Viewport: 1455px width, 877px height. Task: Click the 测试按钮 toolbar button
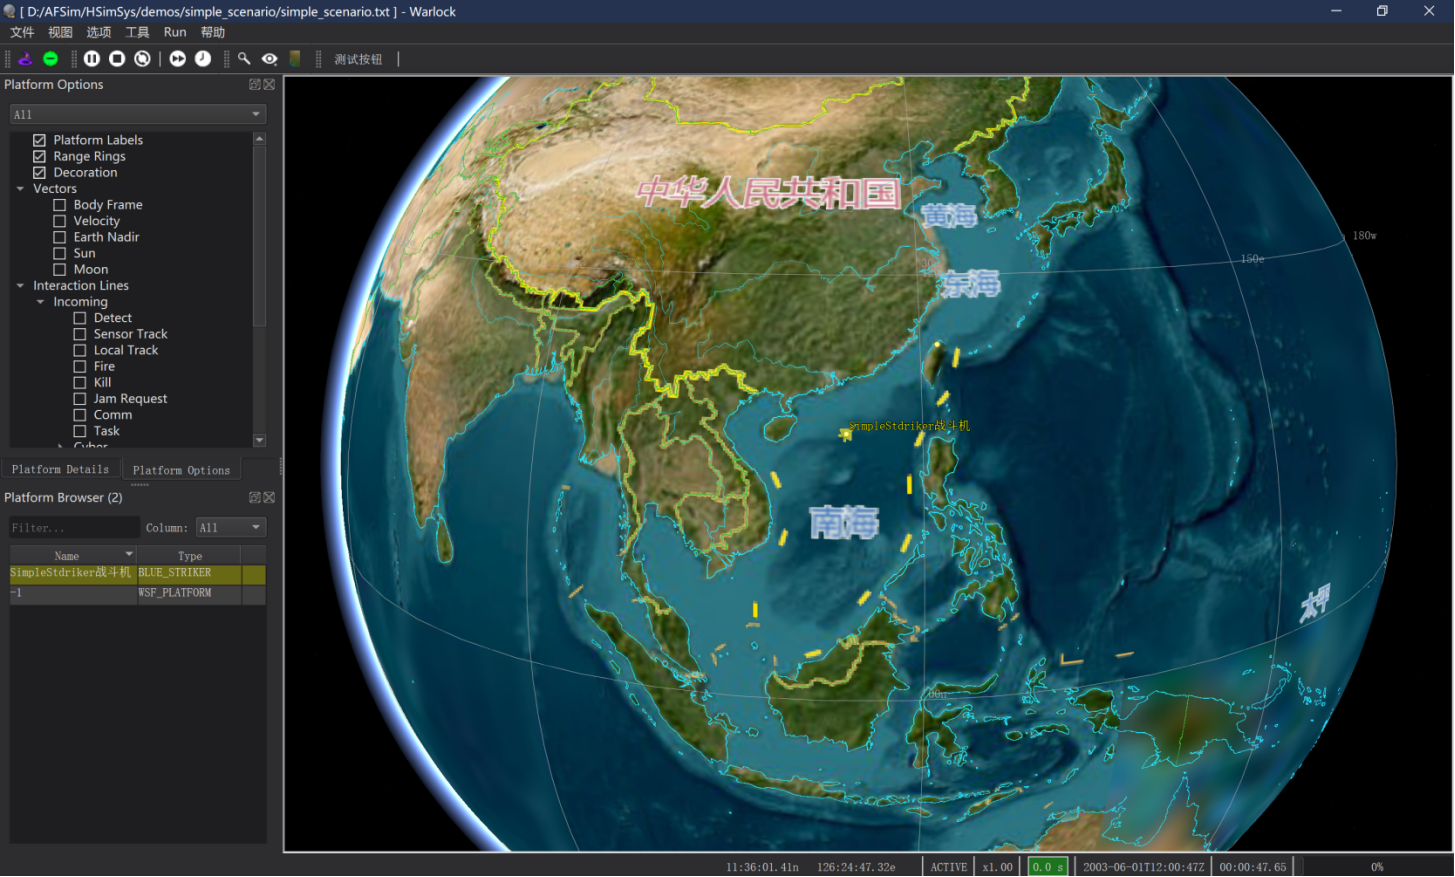358,59
